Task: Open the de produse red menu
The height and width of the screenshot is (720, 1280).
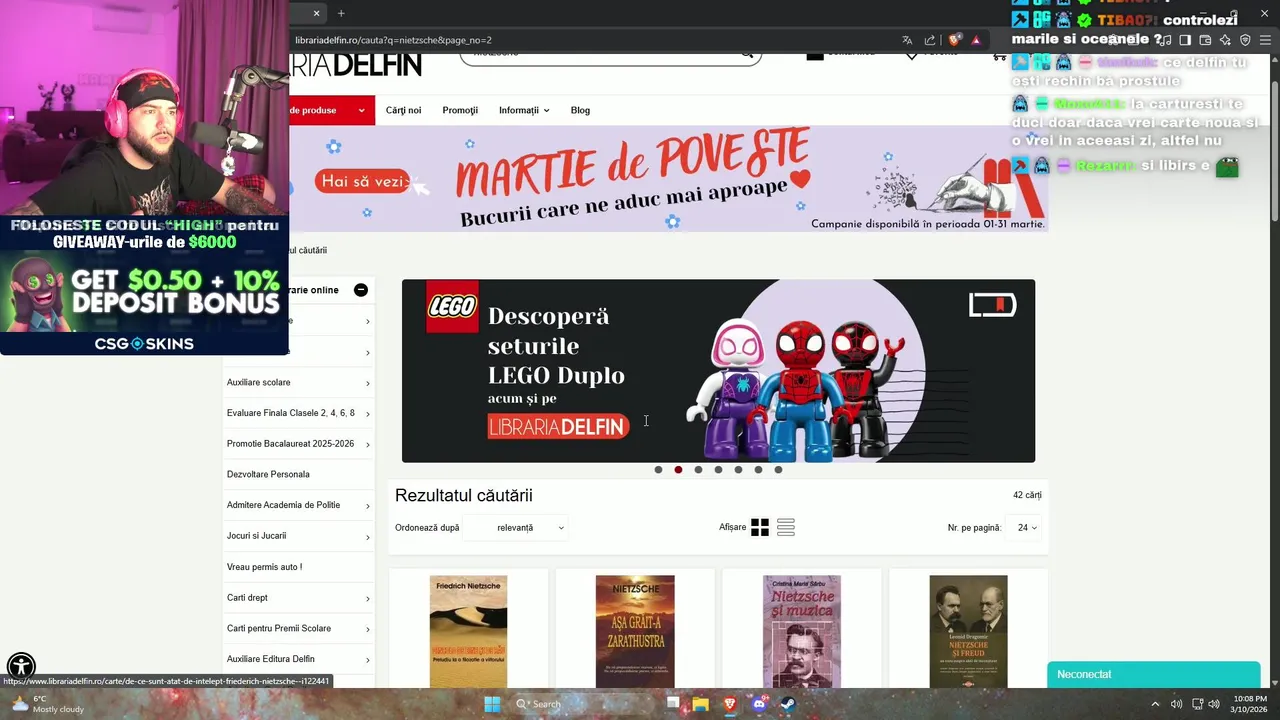Action: (332, 110)
